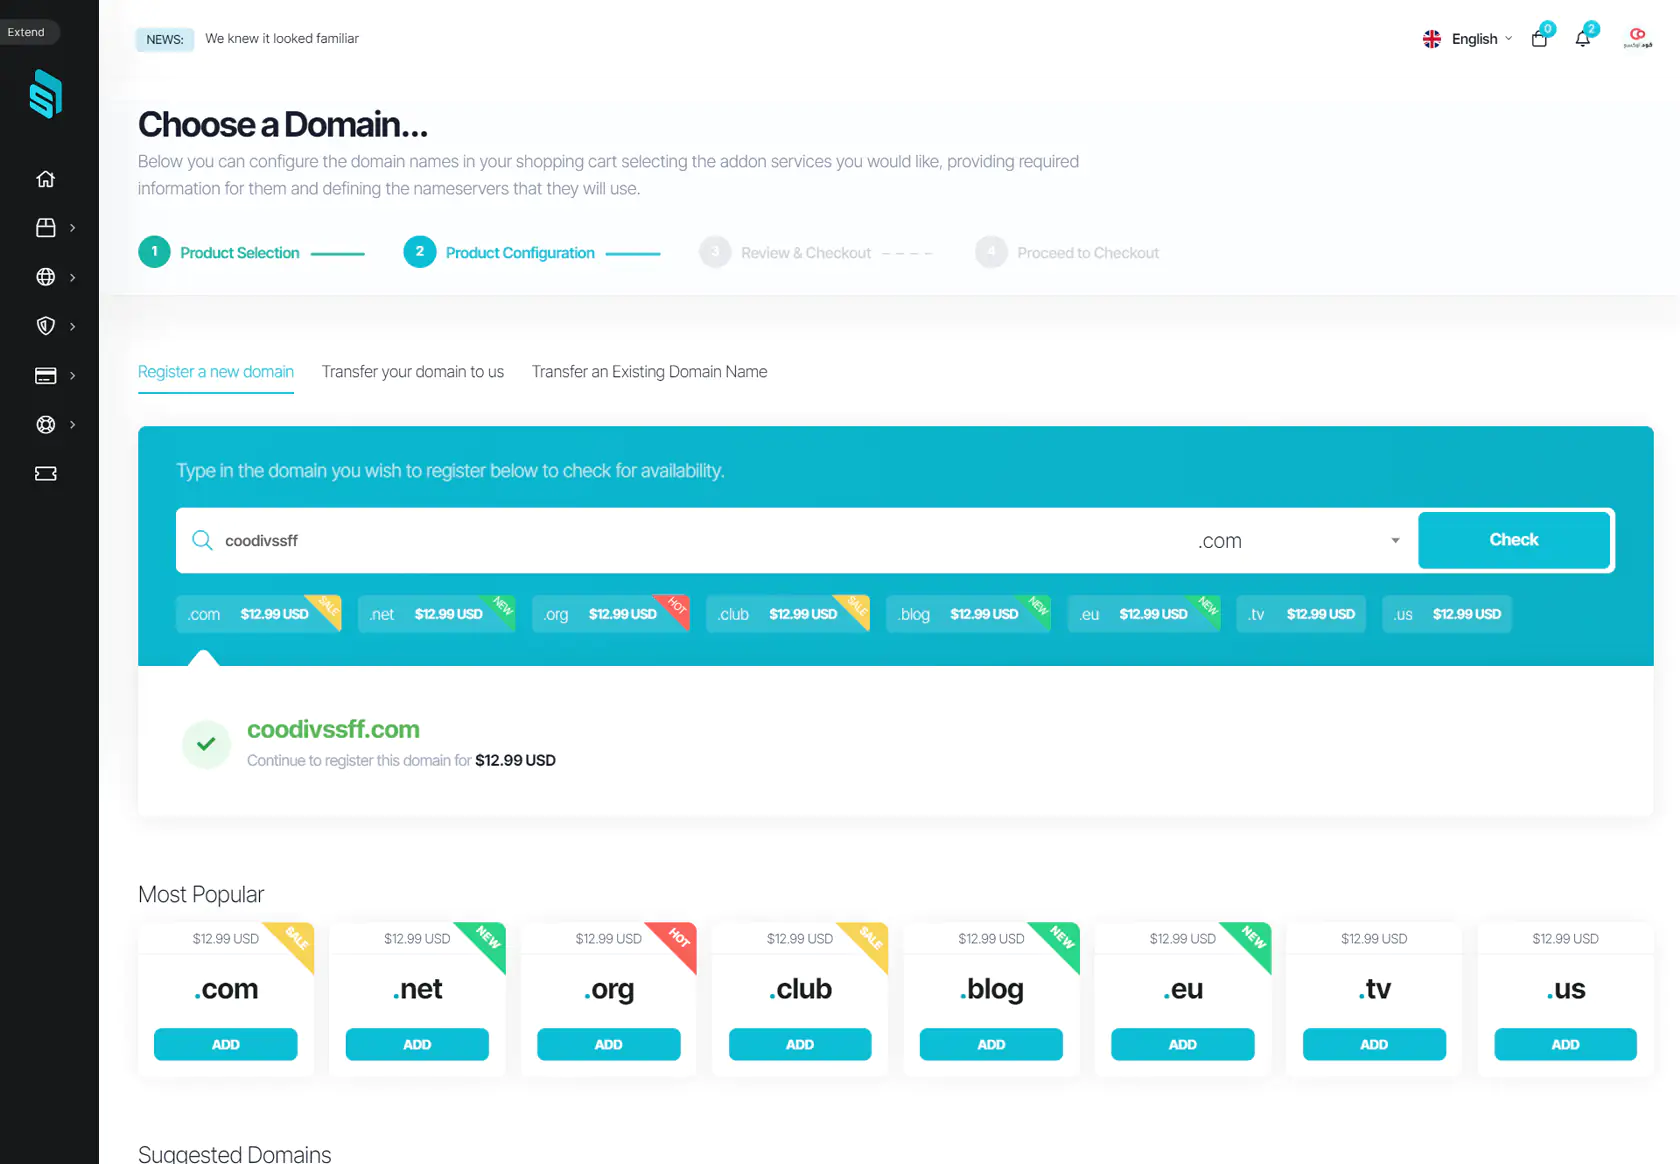Select the .org $12.99 USD chip
The height and width of the screenshot is (1164, 1680).
coord(611,614)
